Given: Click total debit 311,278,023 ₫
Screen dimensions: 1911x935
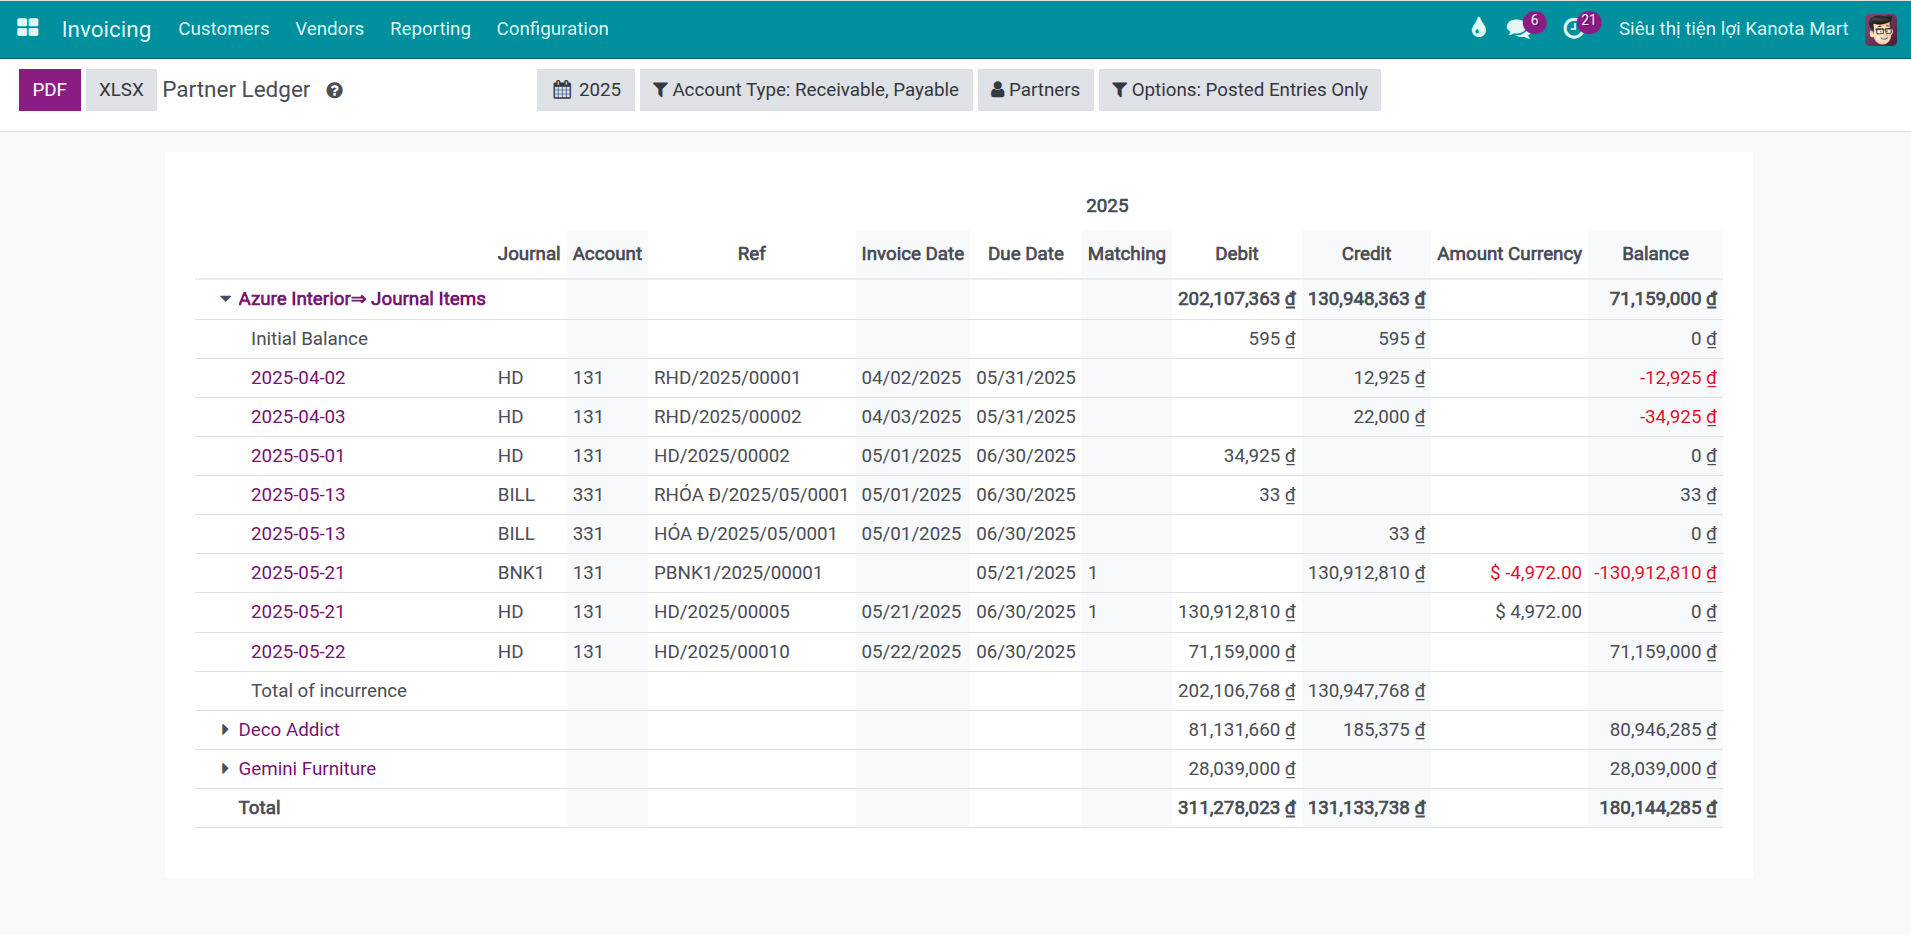Looking at the screenshot, I should click(1236, 808).
